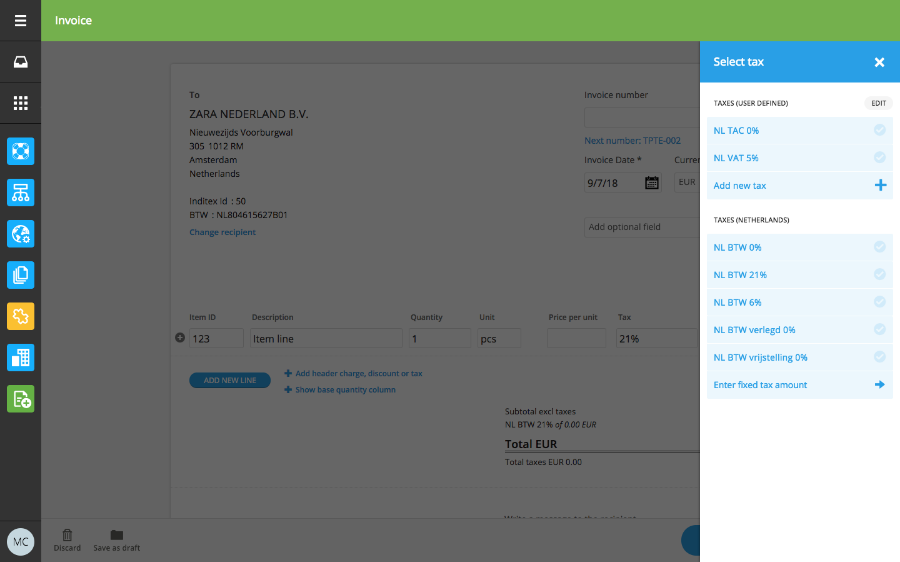Click the plus icon for Add new tax
900x562 pixels.
880,185
